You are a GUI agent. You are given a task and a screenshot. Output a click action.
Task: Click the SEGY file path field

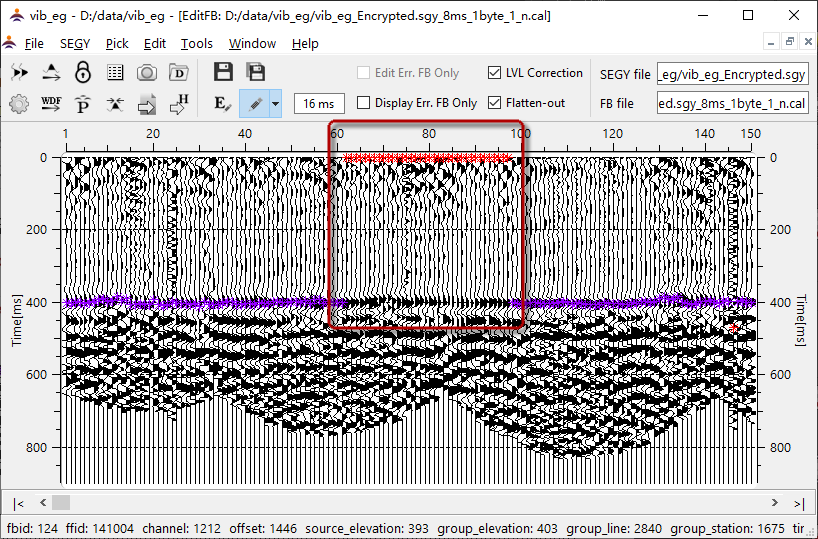click(x=732, y=75)
